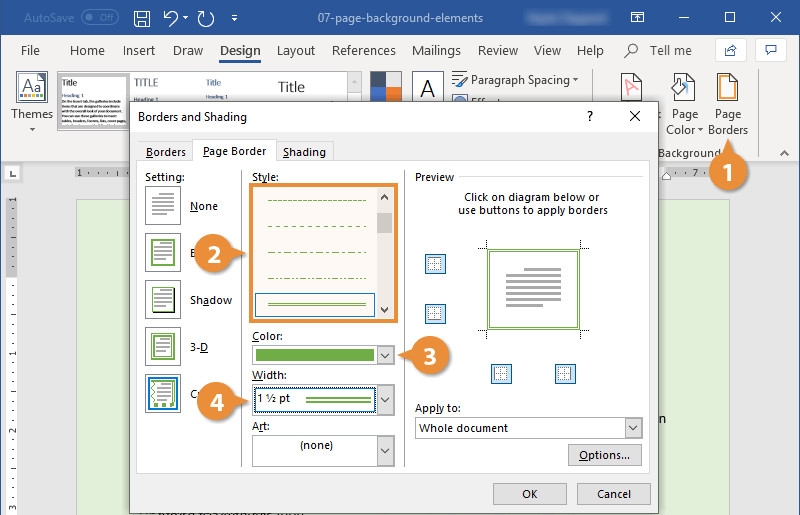Turn on the AutoSave switch
Viewport: 800px width, 515px height.
click(x=100, y=17)
